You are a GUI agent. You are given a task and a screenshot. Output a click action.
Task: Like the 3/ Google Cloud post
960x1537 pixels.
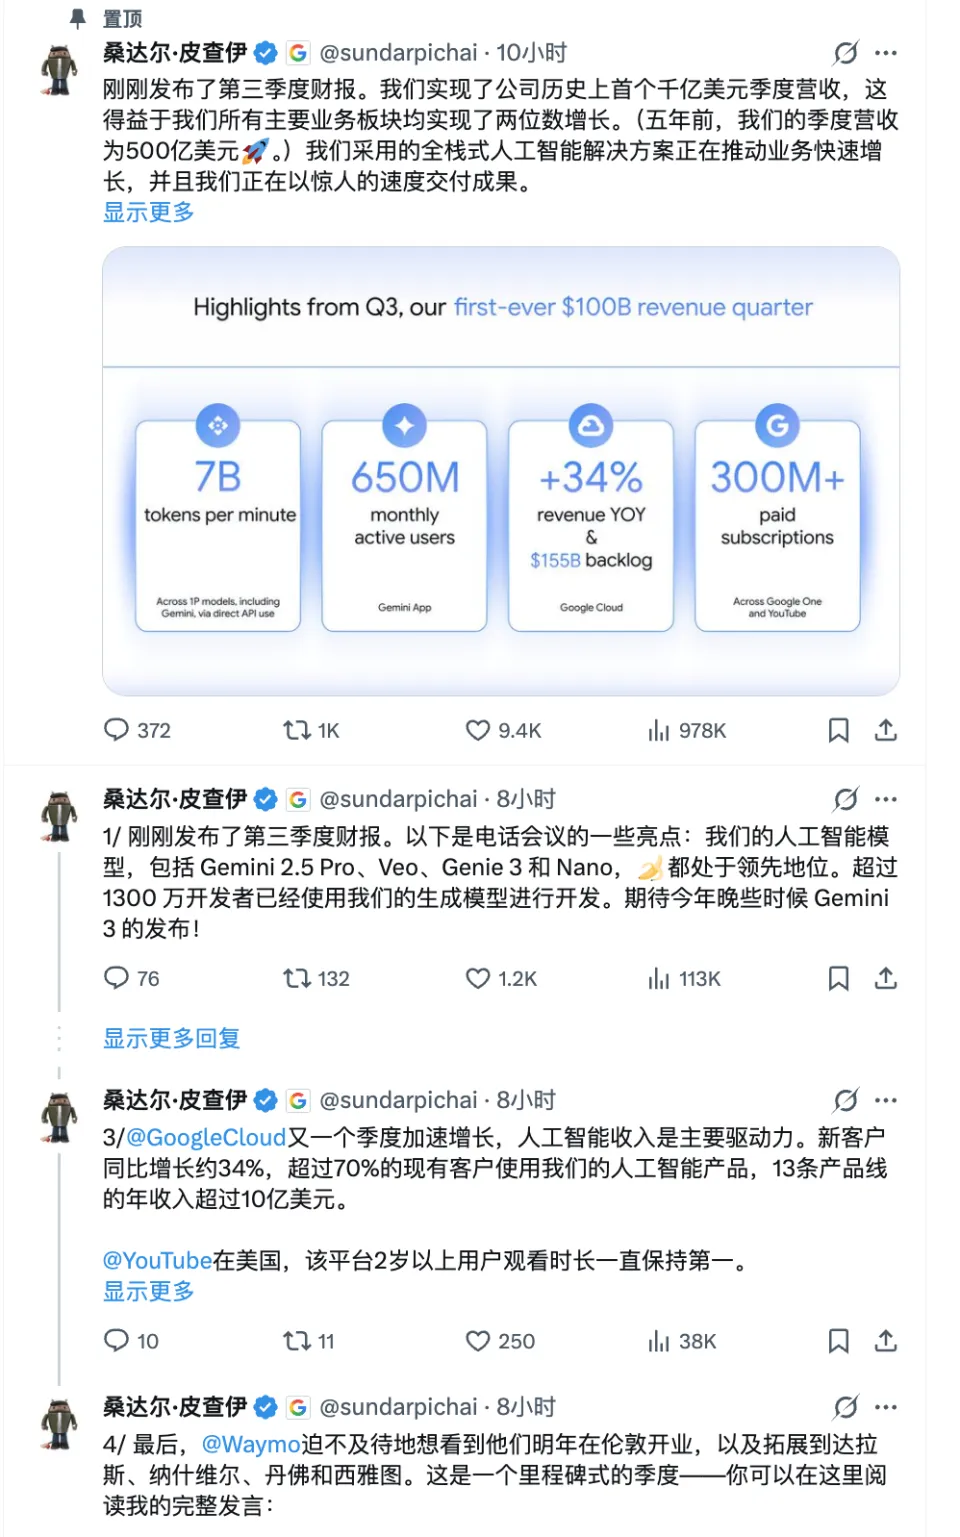coord(478,1341)
